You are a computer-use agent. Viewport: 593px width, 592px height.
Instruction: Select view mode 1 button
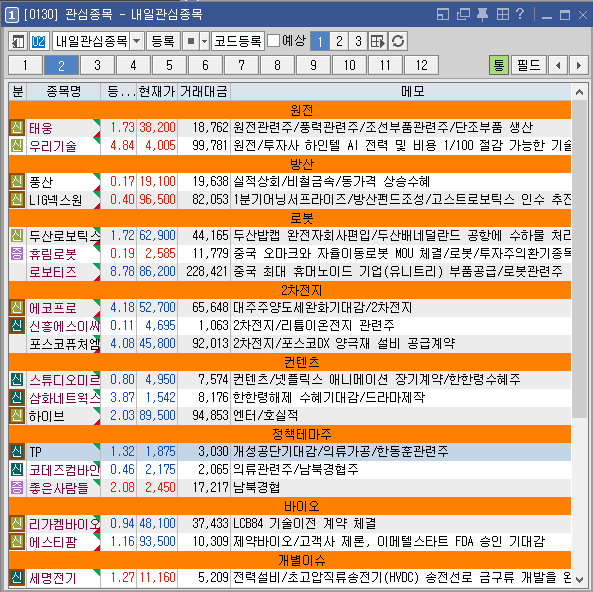pyautogui.click(x=320, y=41)
